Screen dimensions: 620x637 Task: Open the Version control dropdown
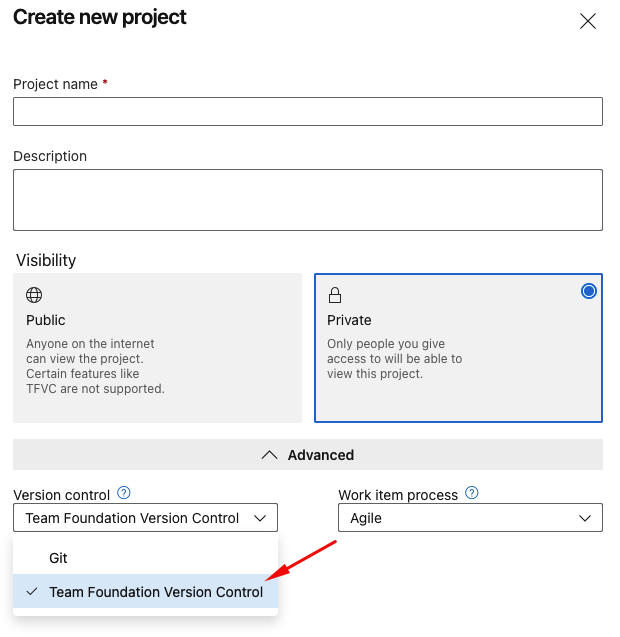pos(145,518)
